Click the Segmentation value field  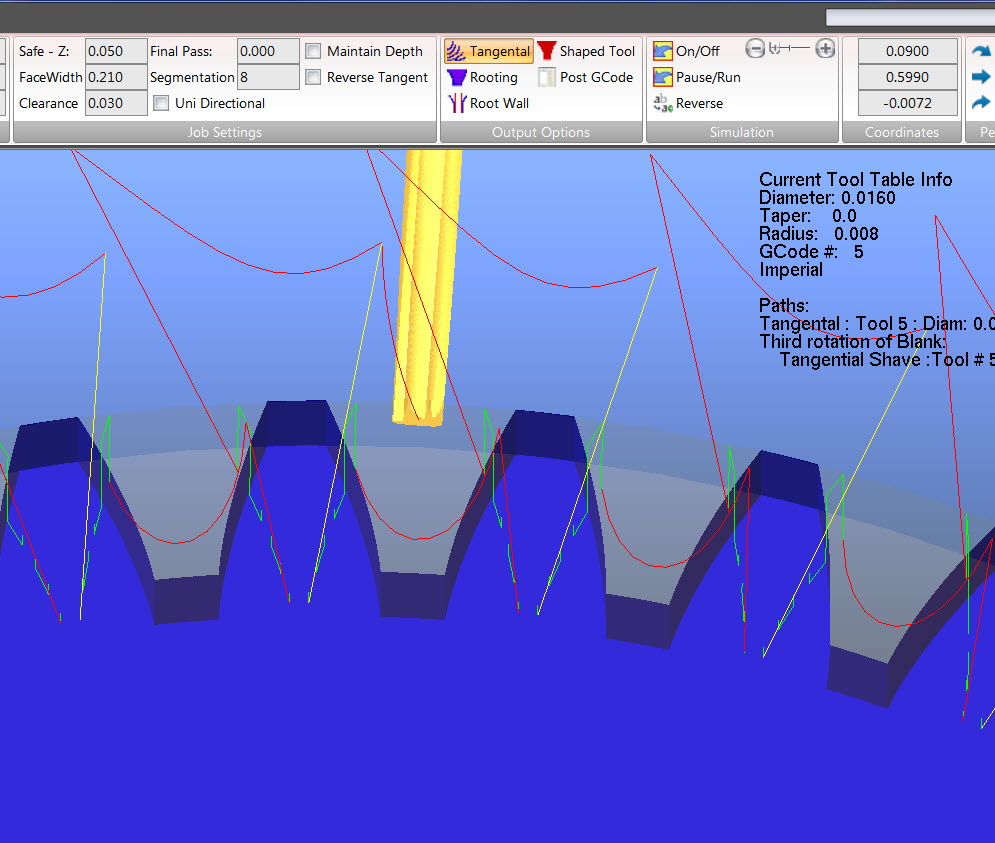click(268, 77)
